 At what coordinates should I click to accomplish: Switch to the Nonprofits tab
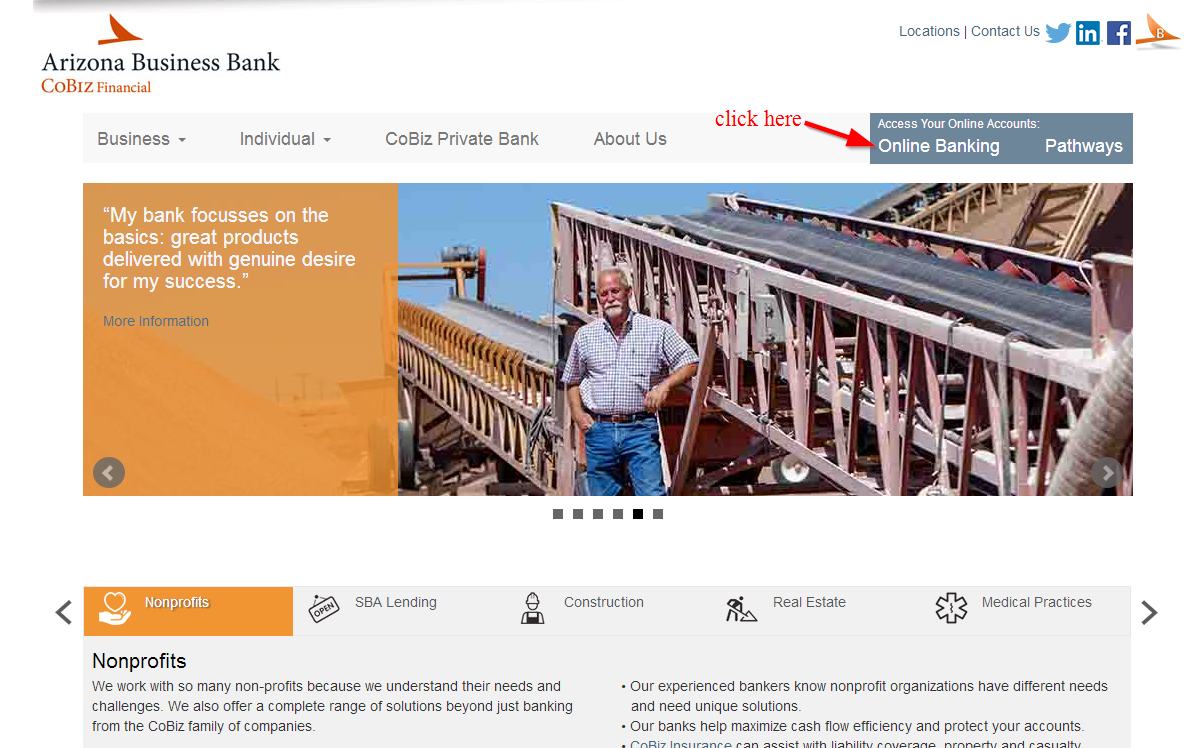pyautogui.click(x=188, y=611)
